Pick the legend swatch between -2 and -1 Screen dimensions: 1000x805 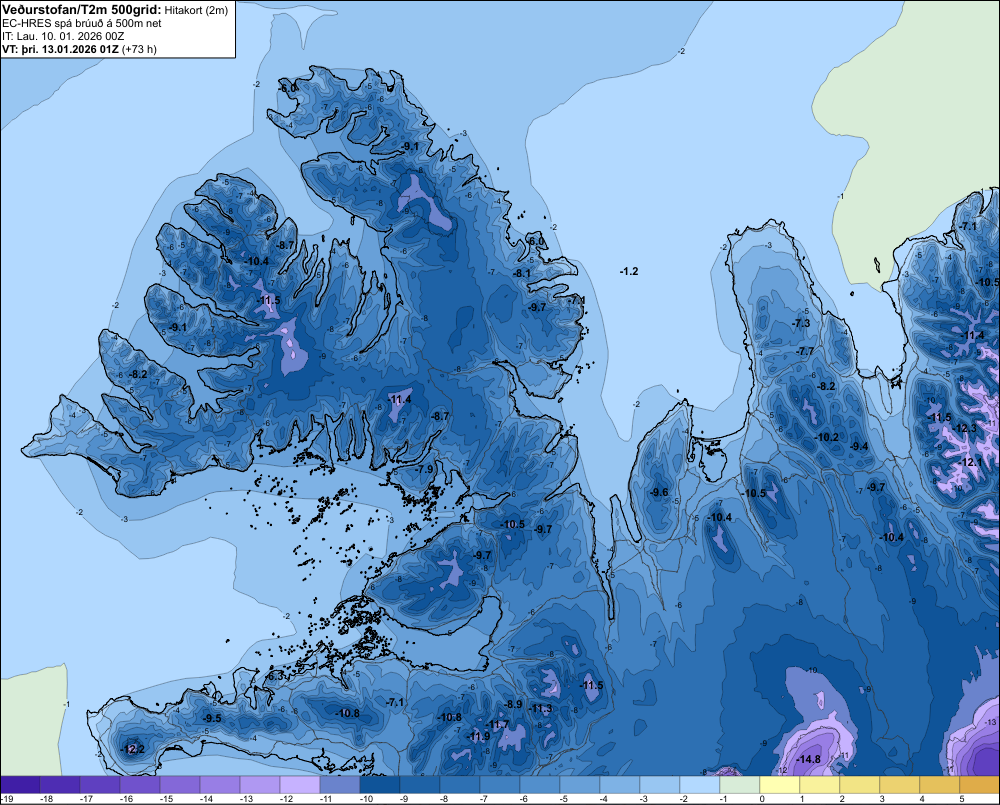[700, 785]
